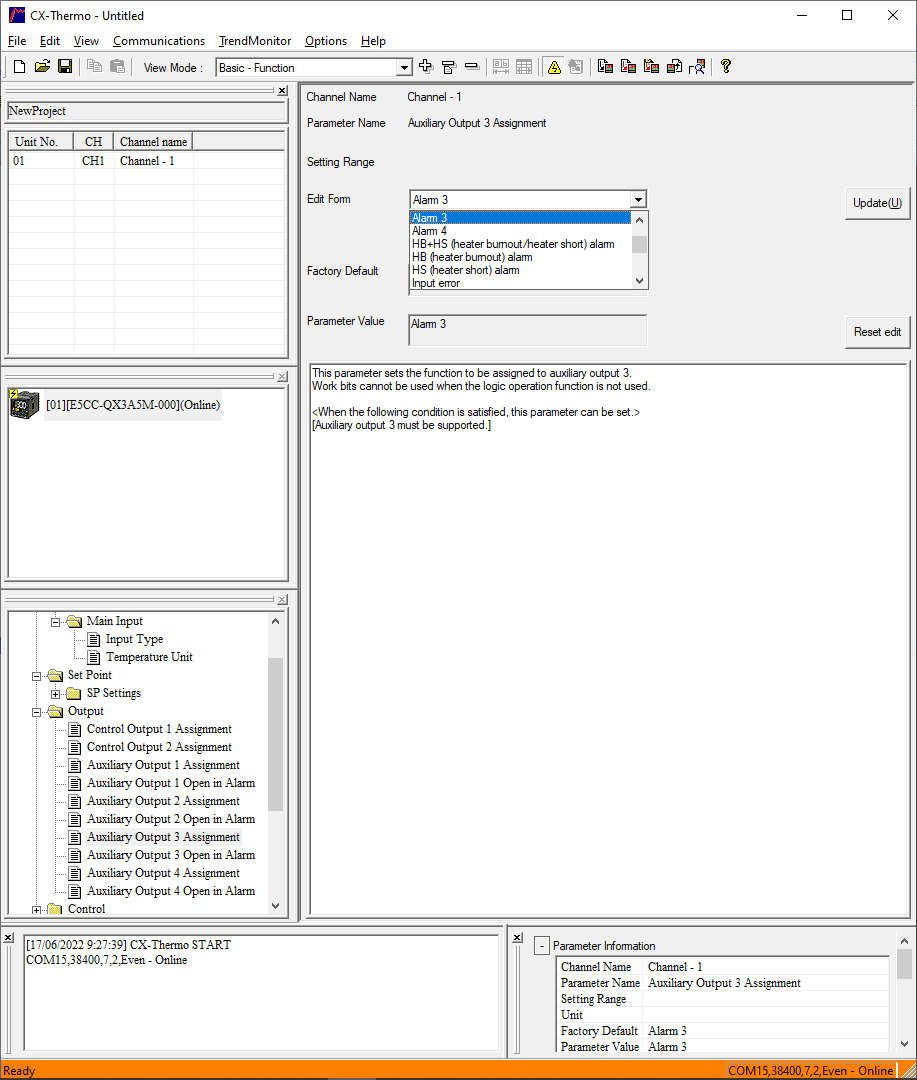Image resolution: width=917 pixels, height=1080 pixels.
Task: Collapse the Set Point folder
Action: (37, 676)
